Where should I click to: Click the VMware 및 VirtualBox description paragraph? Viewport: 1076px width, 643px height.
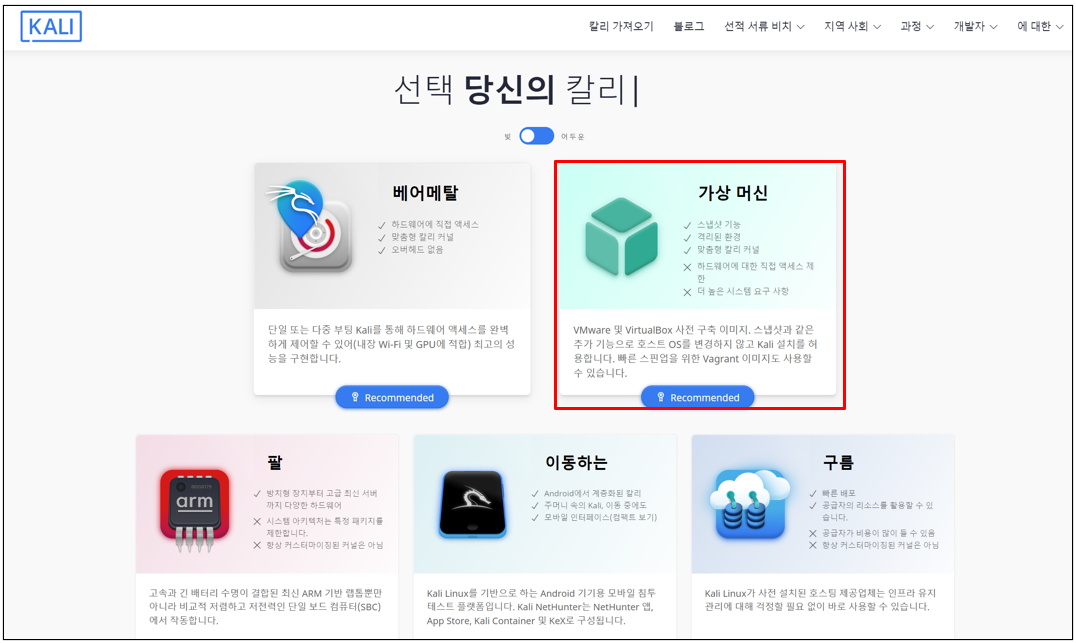695,351
